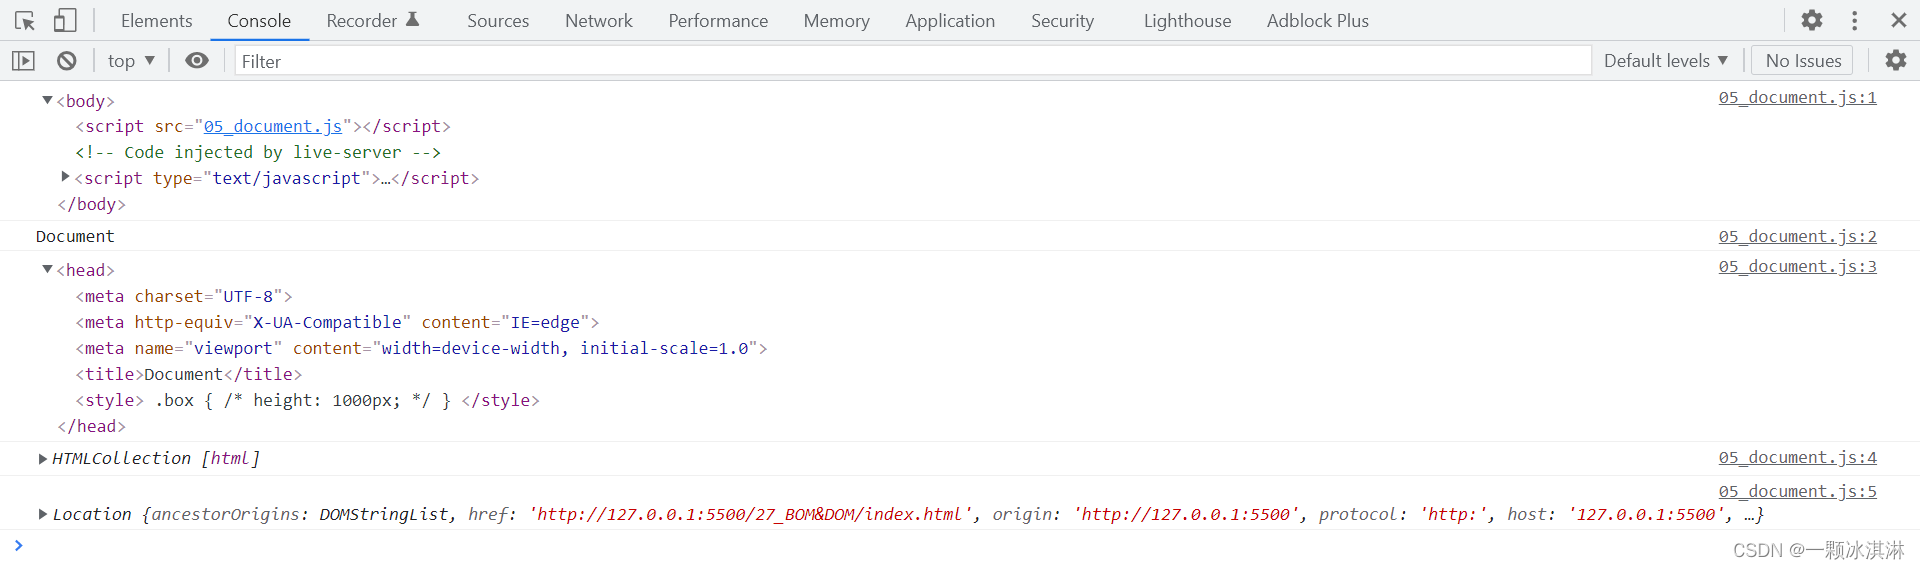Open the Application tab
The image size is (1920, 569).
[x=950, y=21]
